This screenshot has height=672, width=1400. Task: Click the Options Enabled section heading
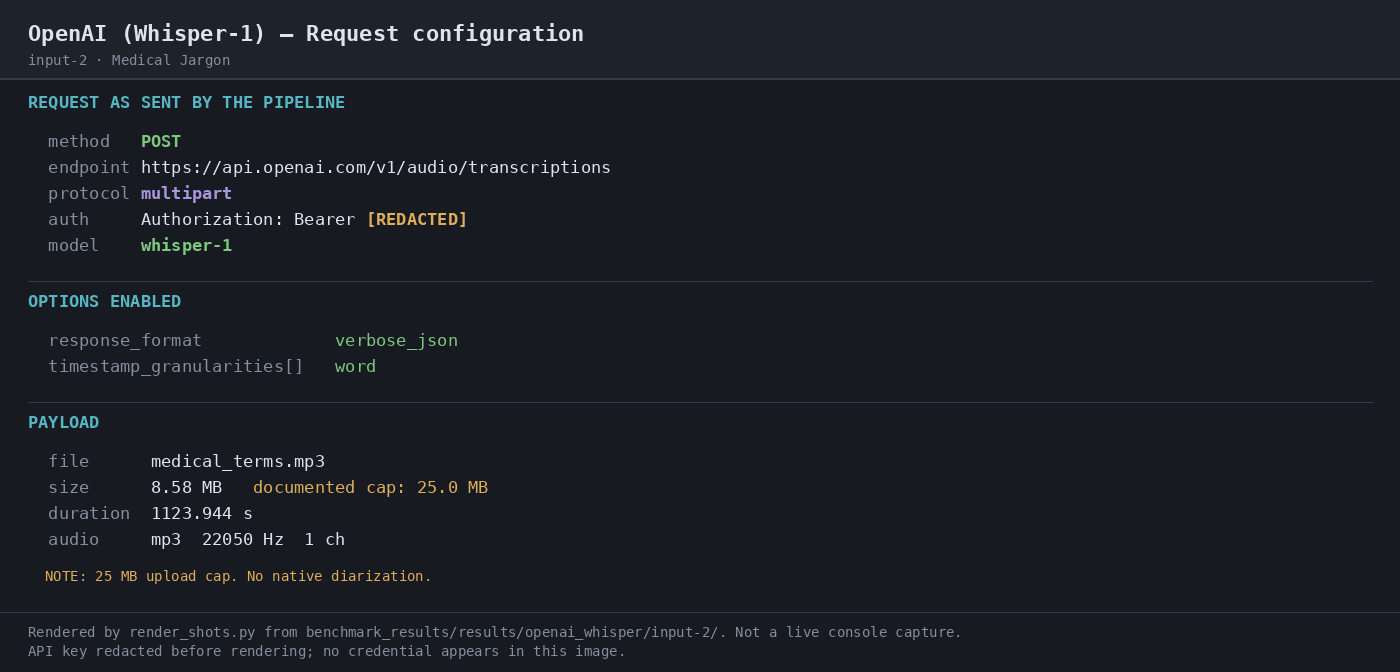coord(104,301)
